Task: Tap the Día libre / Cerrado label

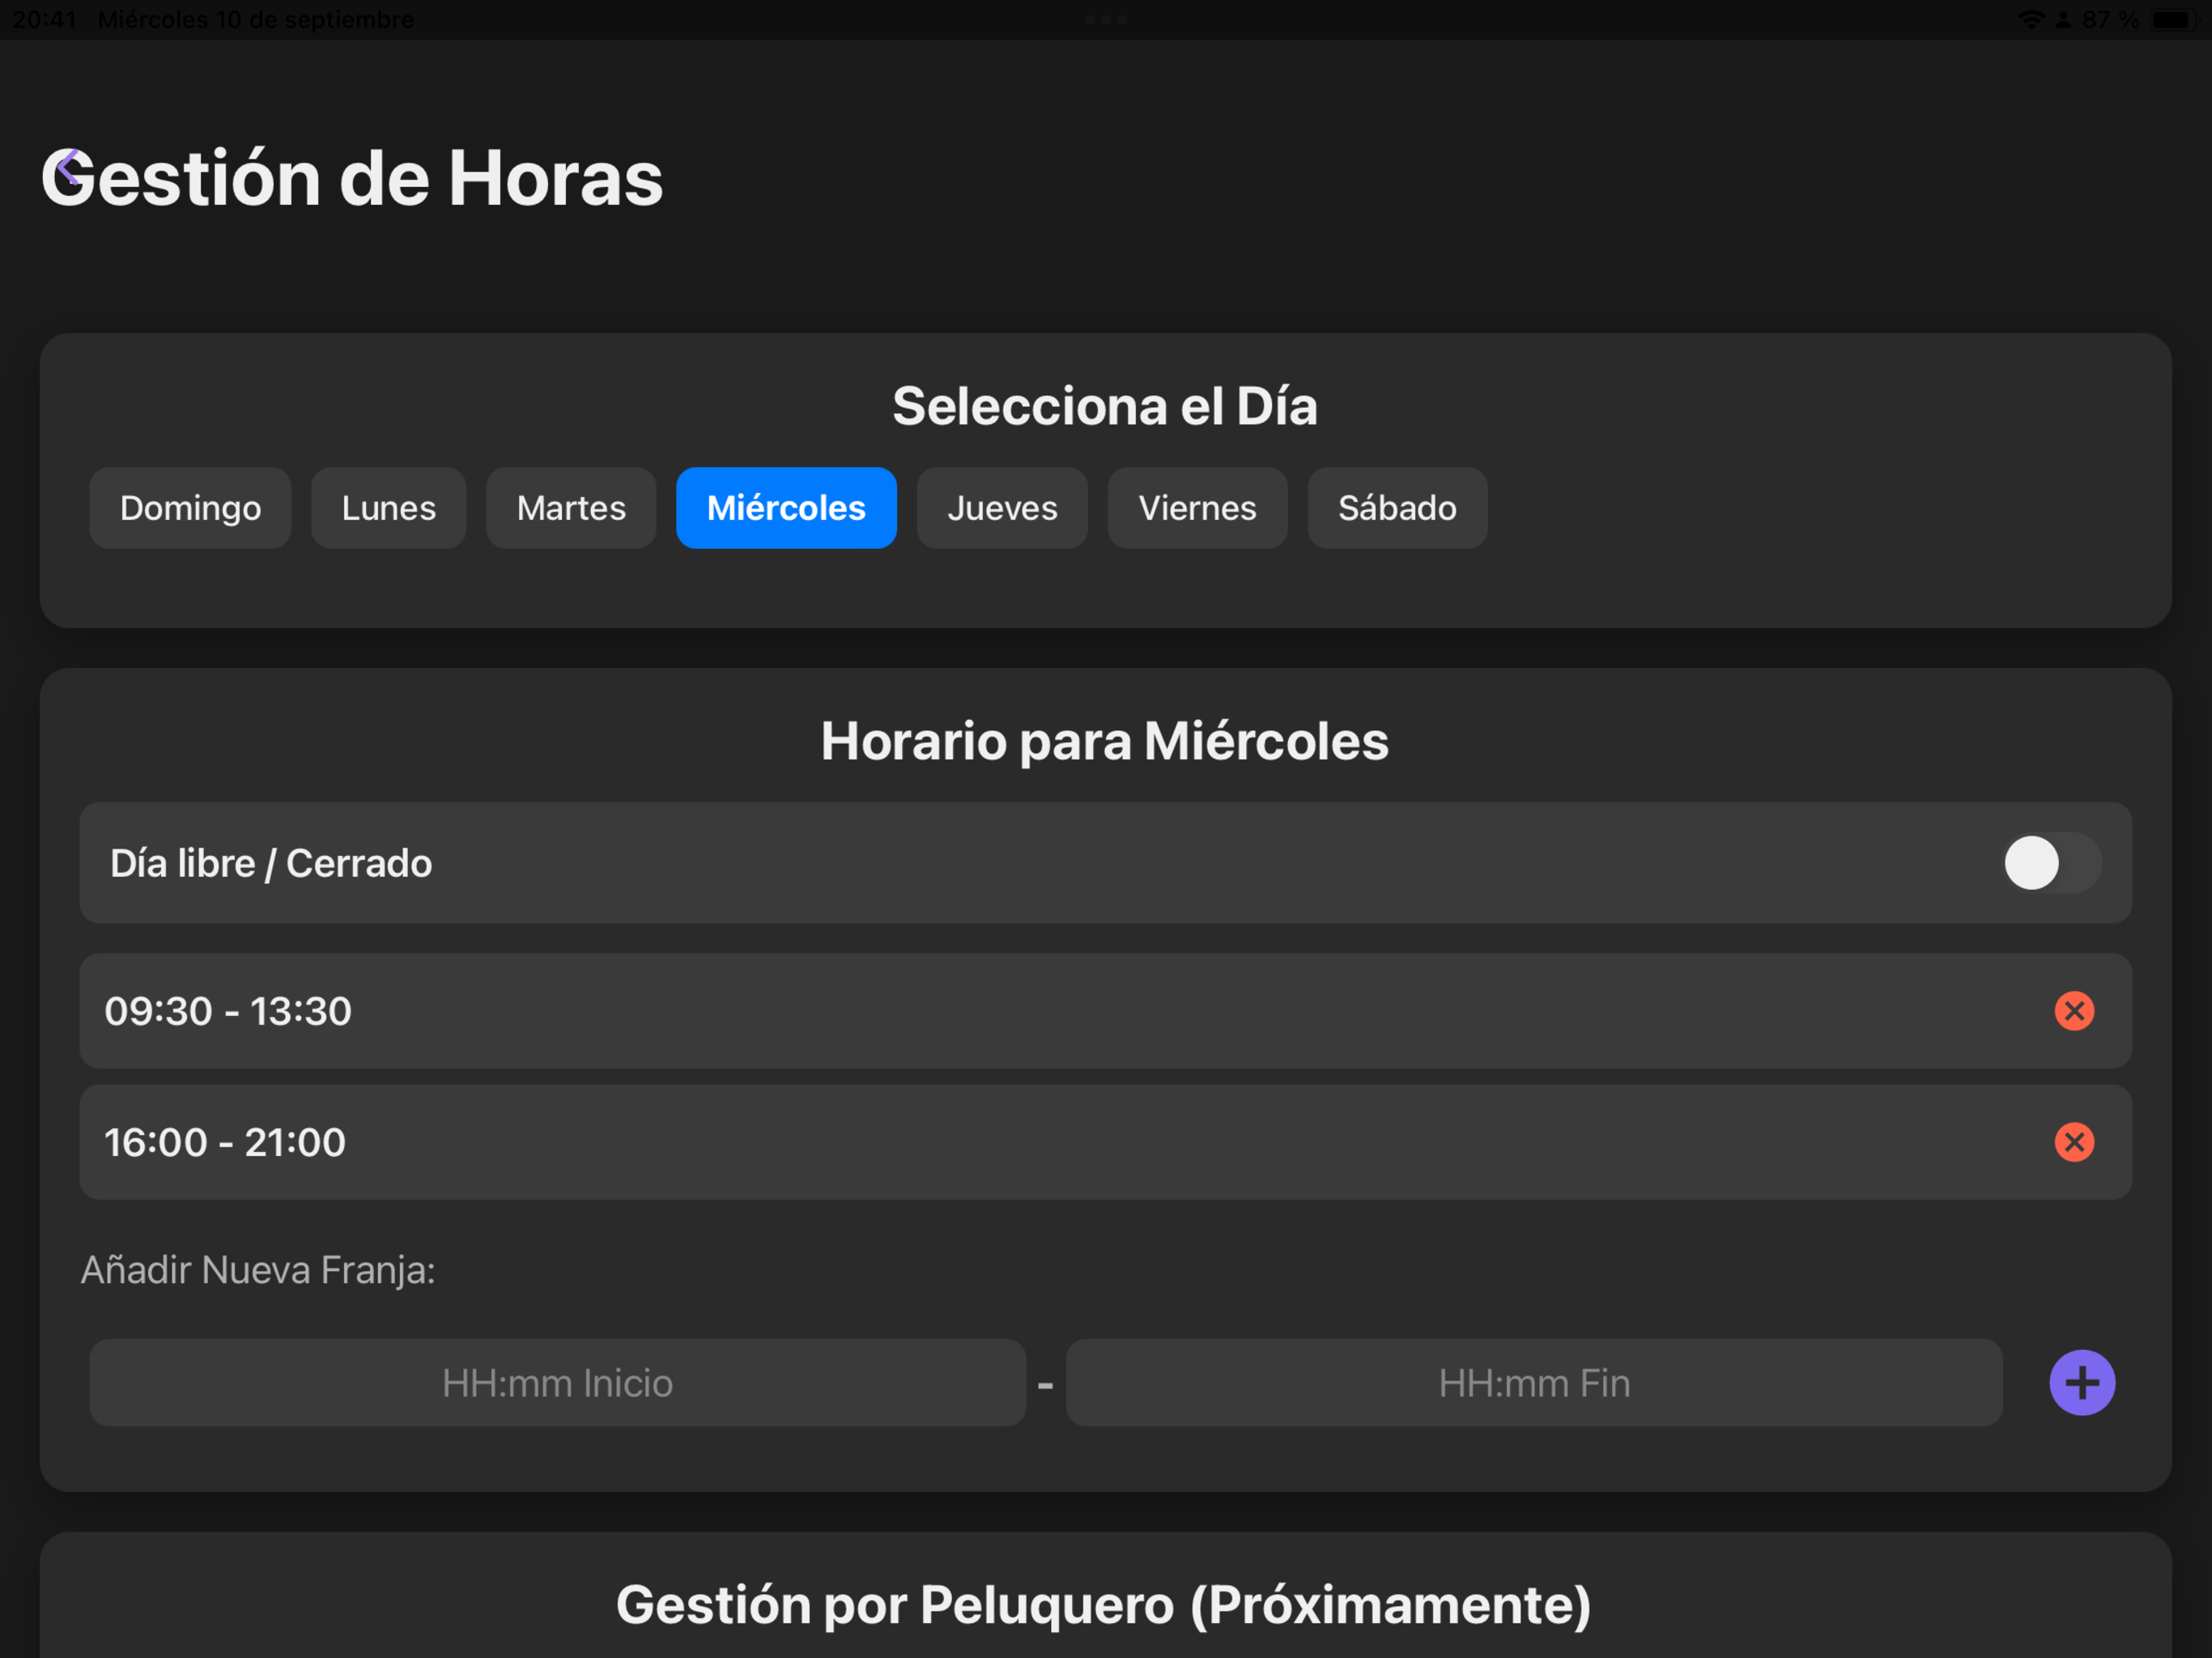Action: [x=271, y=863]
